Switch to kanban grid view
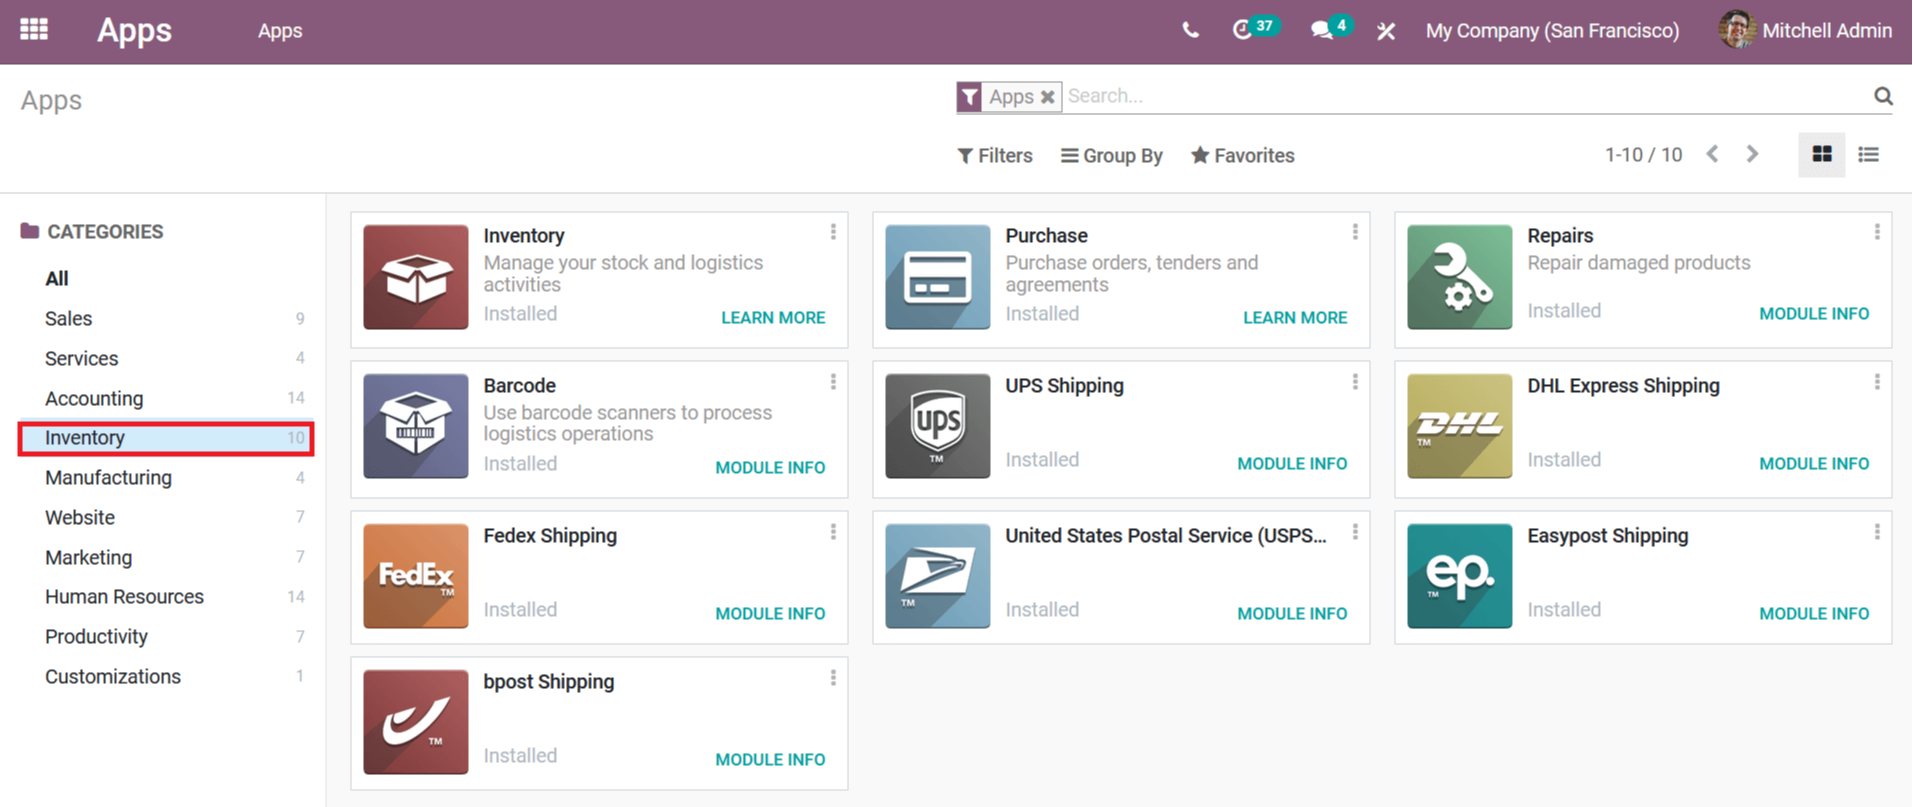Image resolution: width=1913 pixels, height=807 pixels. pos(1821,155)
